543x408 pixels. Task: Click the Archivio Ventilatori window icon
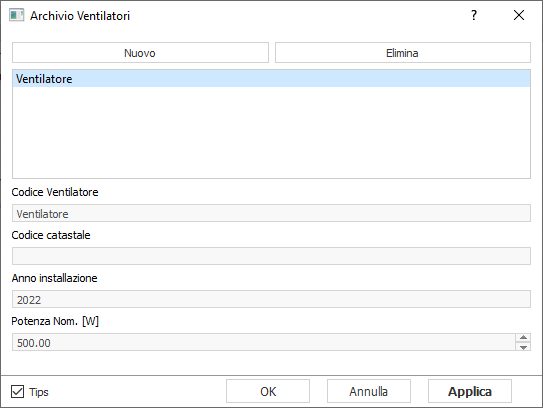(x=17, y=16)
